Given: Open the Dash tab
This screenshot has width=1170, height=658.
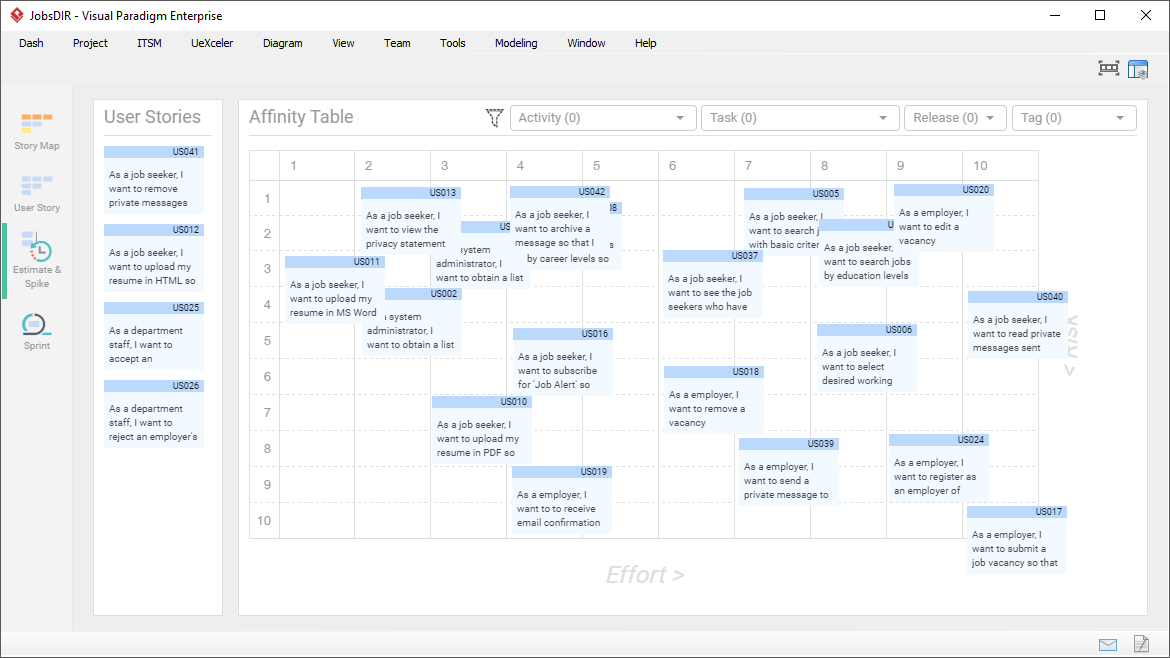Looking at the screenshot, I should [31, 43].
